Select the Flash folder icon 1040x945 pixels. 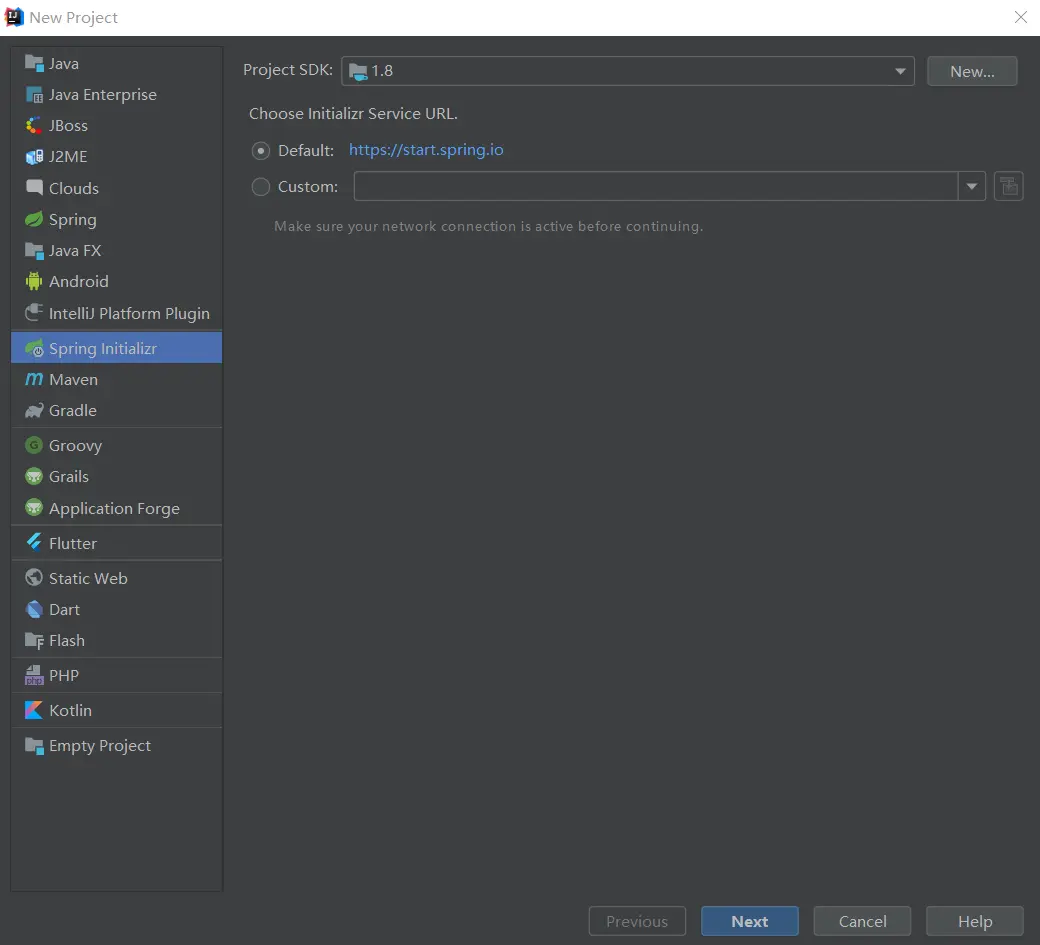pyautogui.click(x=34, y=640)
